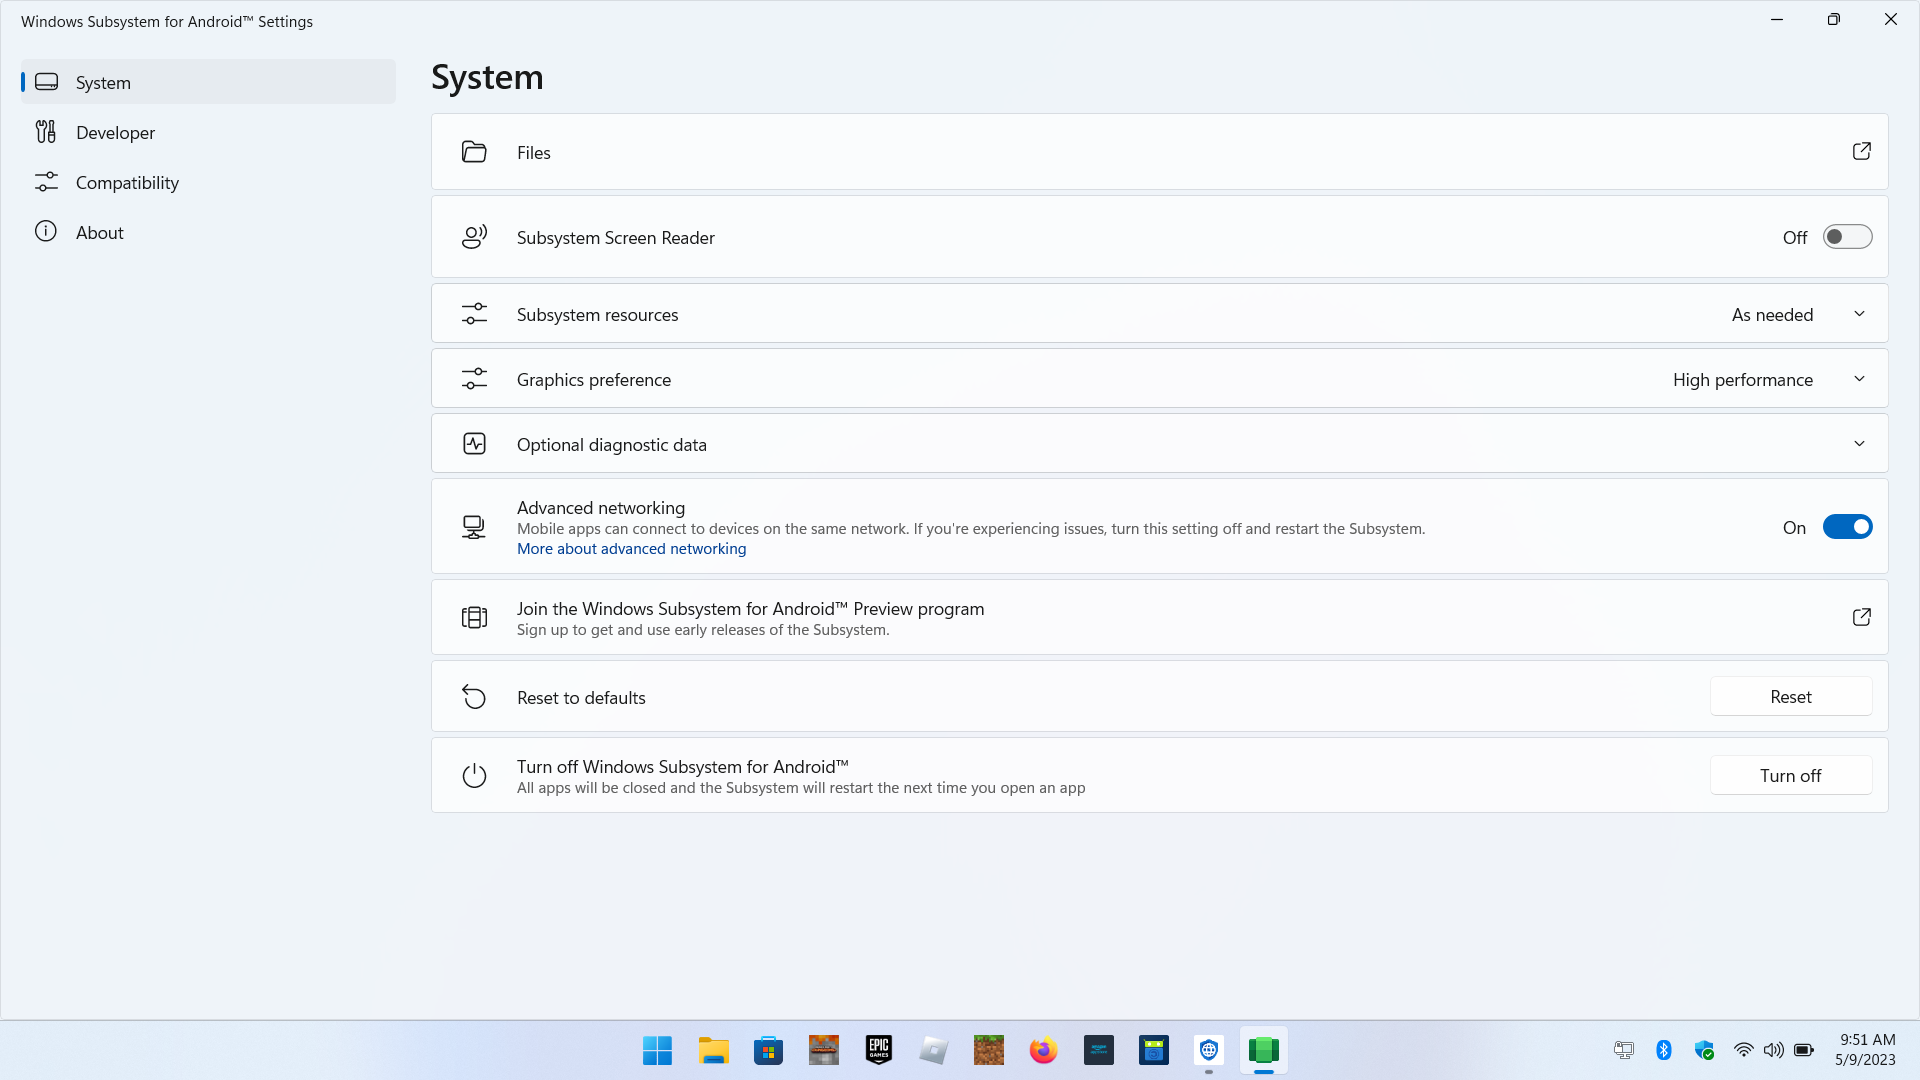Turn on Subsystem Screen Reader toggle

click(x=1847, y=237)
